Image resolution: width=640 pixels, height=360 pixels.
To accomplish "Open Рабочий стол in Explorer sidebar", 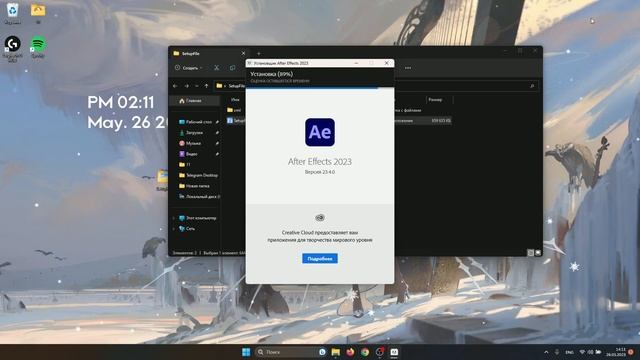I will pyautogui.click(x=199, y=122).
